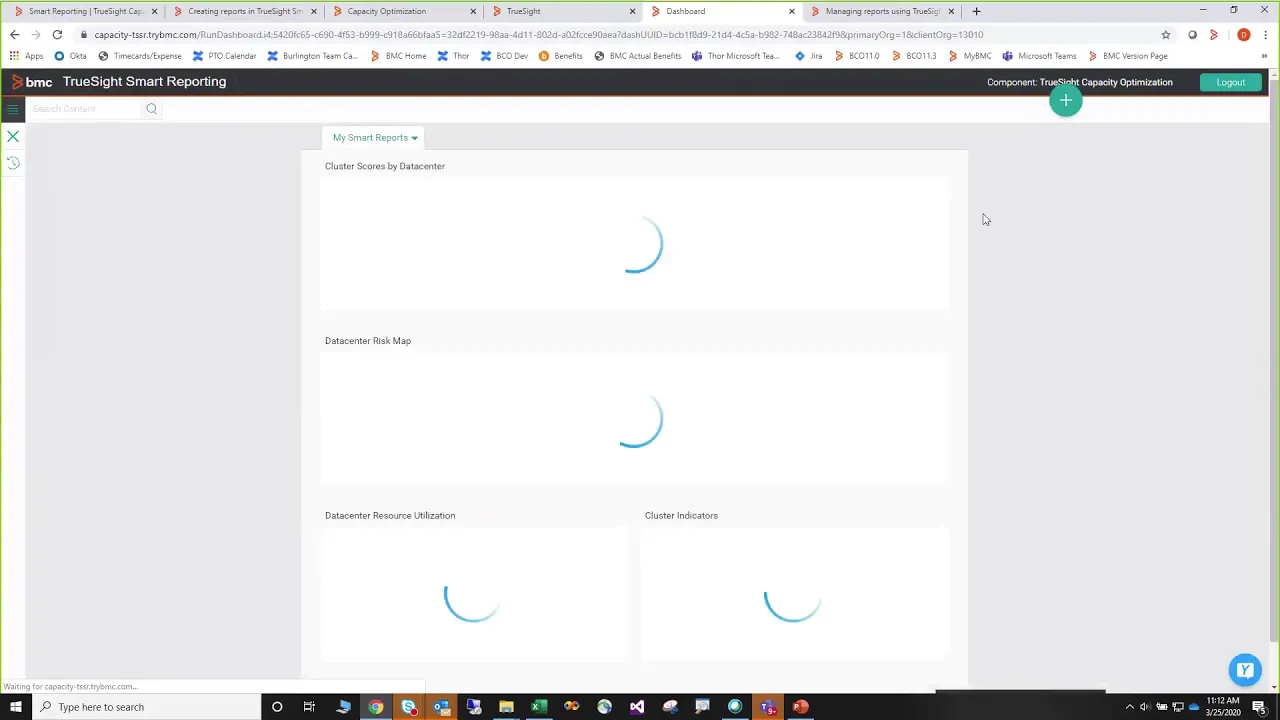The height and width of the screenshot is (720, 1280).
Task: Click the bmc logo
Action: tap(32, 82)
